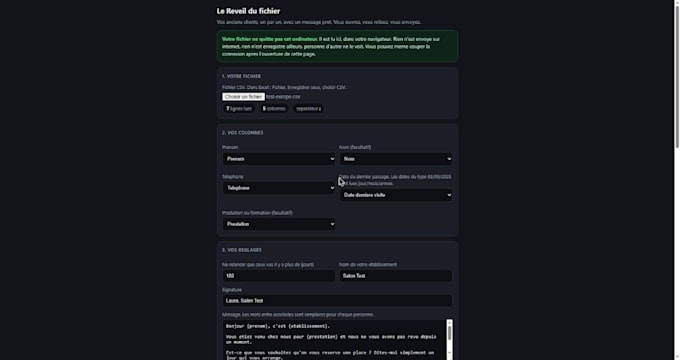Open the Nom (facultatif) column dropdown
The width and height of the screenshot is (680, 360).
[396, 159]
